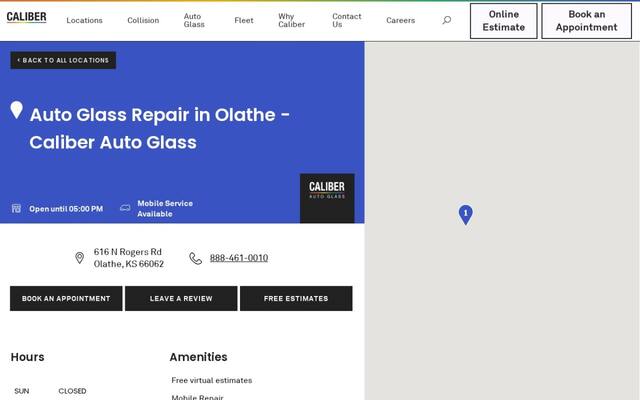Image resolution: width=640 pixels, height=400 pixels.
Task: Click the Online Estimate button
Action: click(x=504, y=21)
